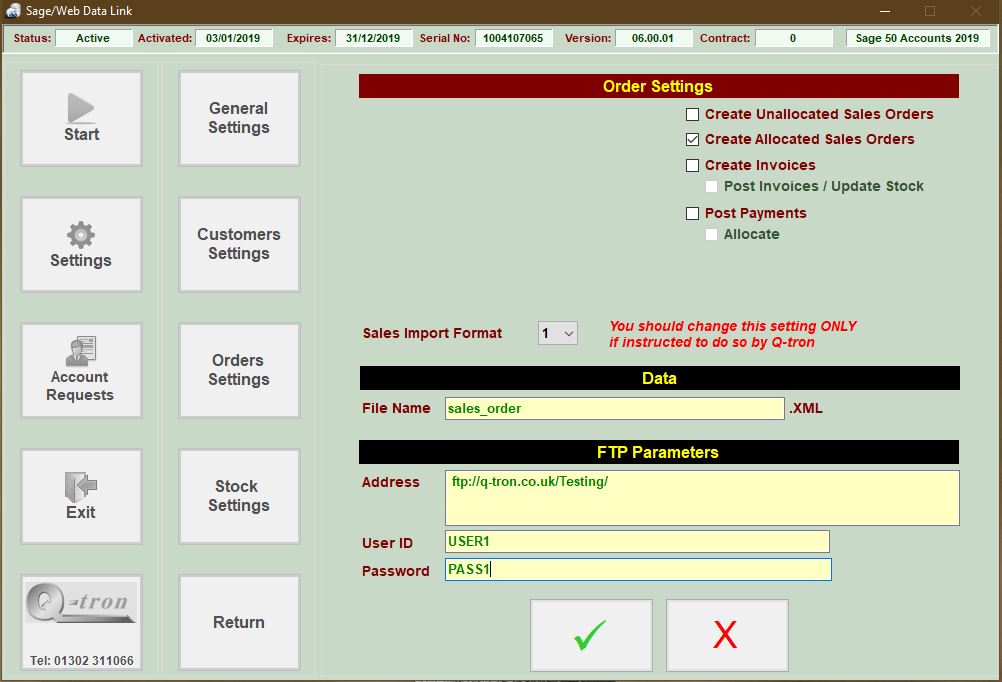Click the Contract value field
Viewport: 1002px width, 682px height.
click(x=793, y=38)
